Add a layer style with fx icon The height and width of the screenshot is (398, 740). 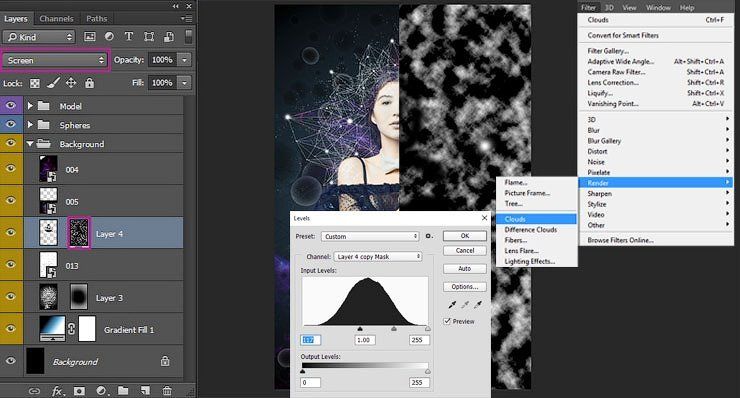(x=58, y=391)
